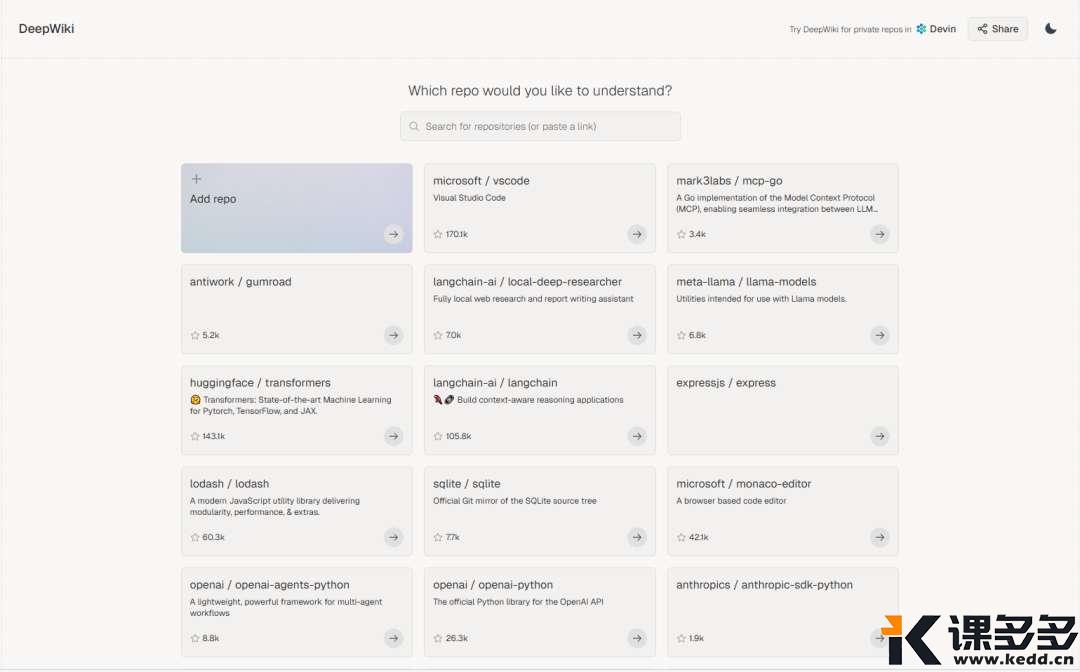The image size is (1080, 672).
Task: Open the Devin link in header
Action: [x=936, y=29]
